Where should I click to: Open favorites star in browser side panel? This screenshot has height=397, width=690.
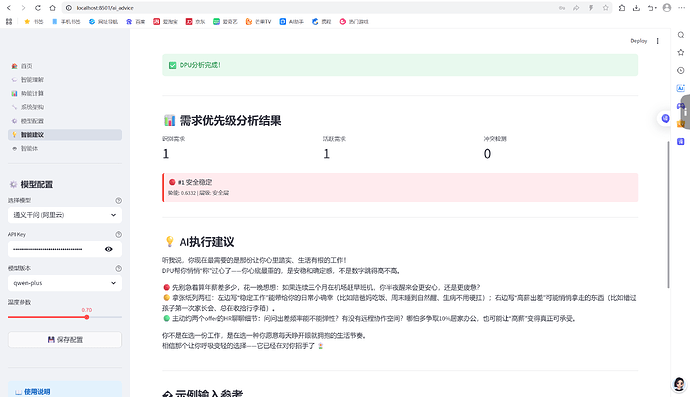681,52
